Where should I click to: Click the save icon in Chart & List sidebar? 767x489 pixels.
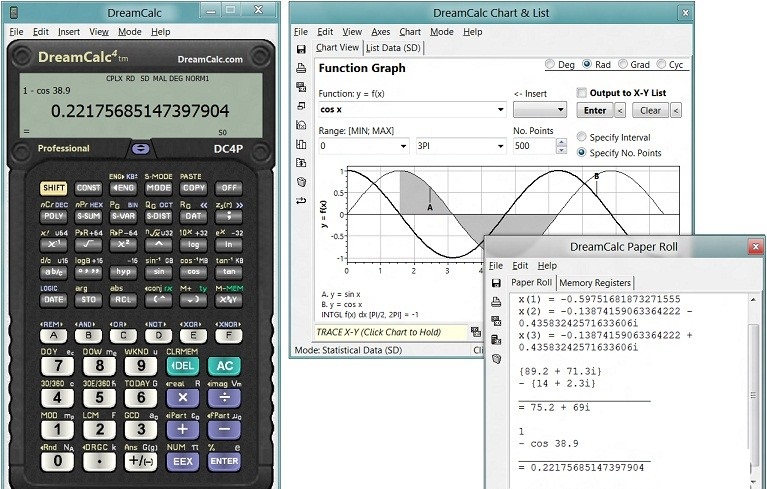[x=301, y=49]
